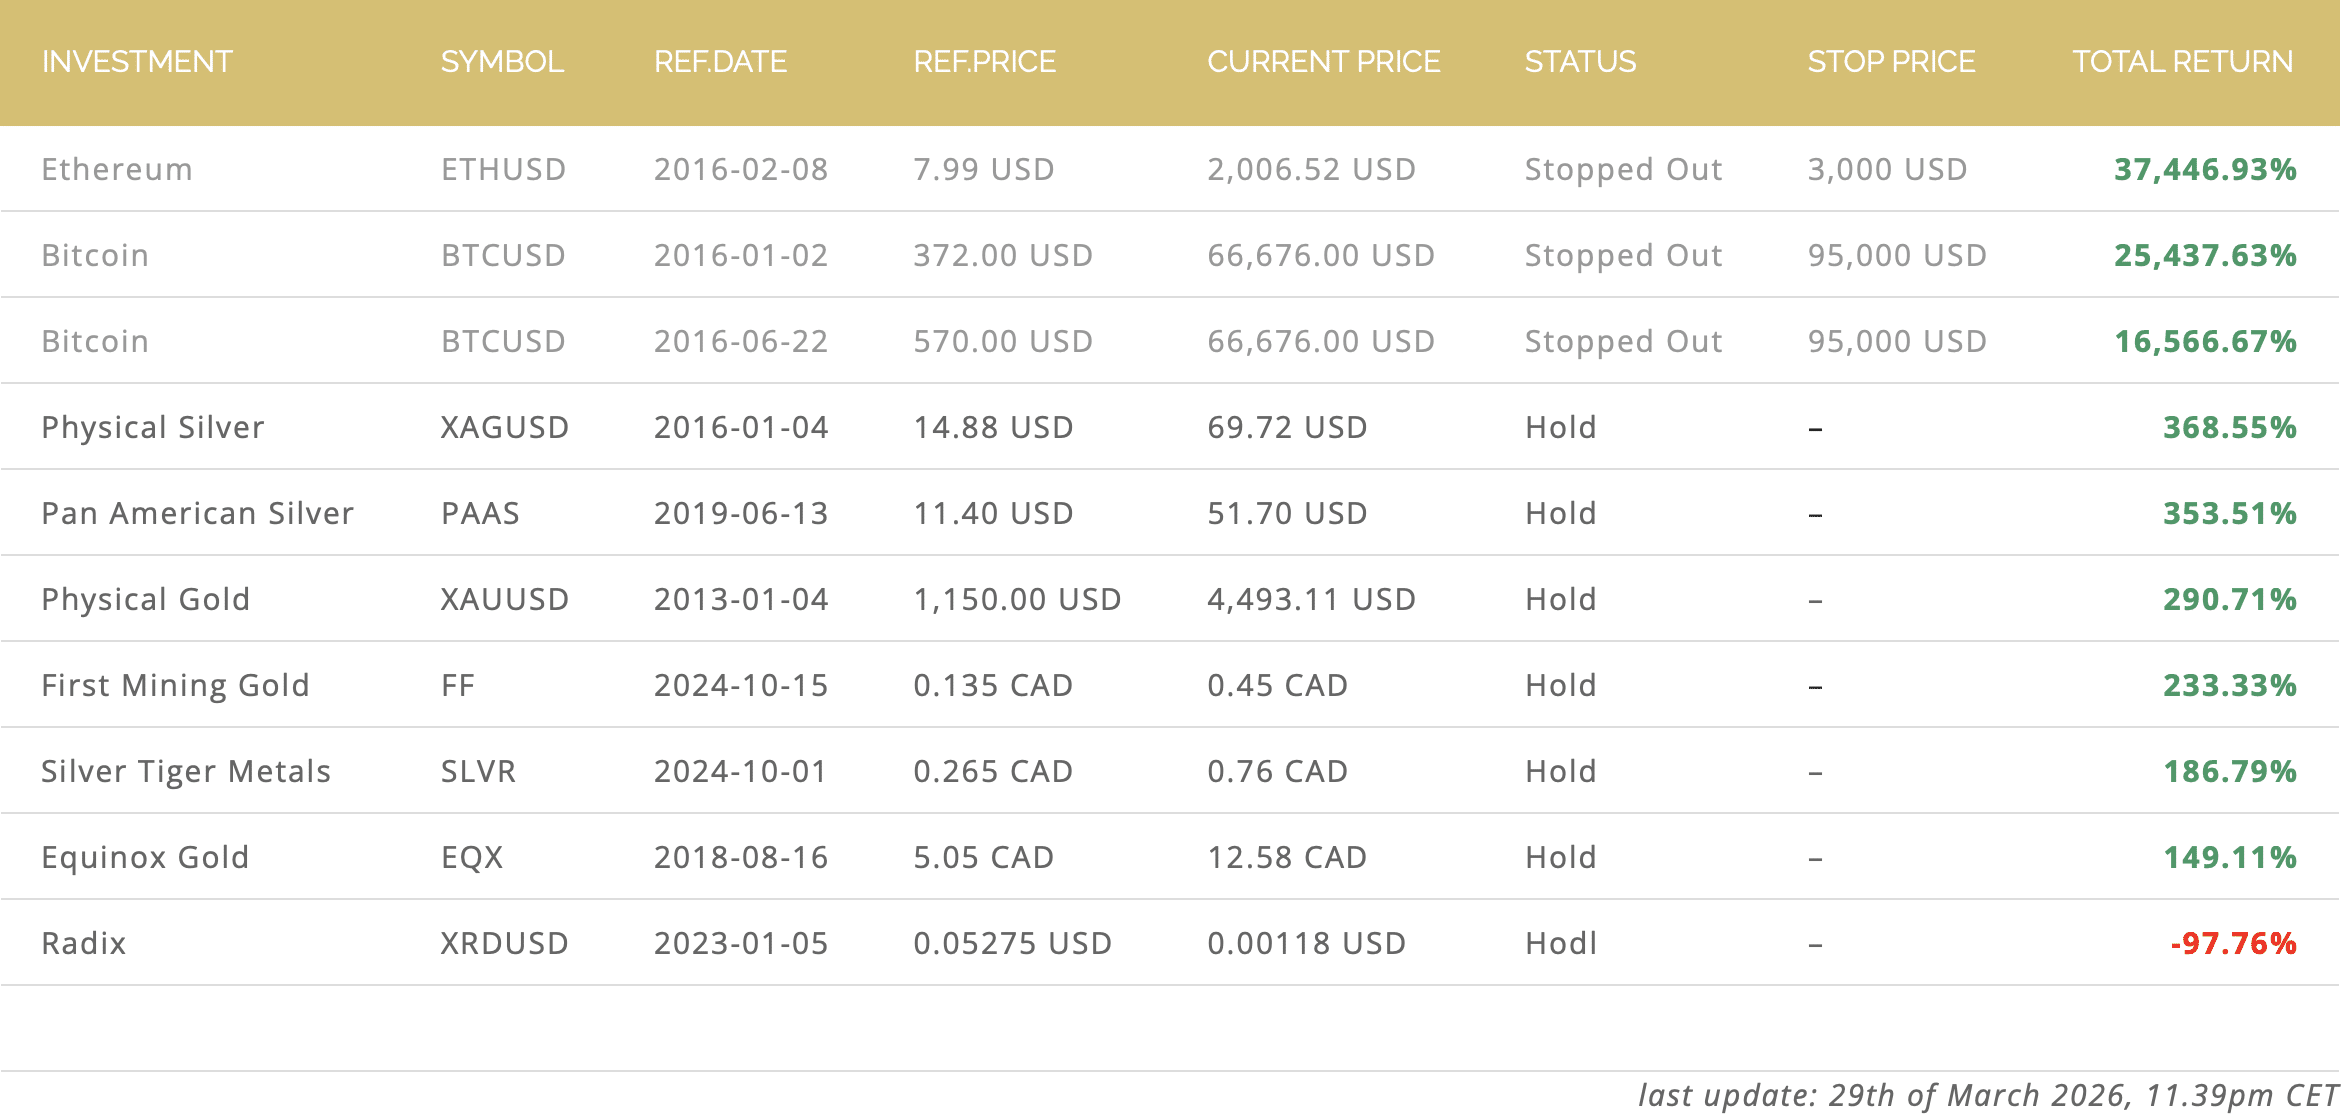Select the First Mining Gold row name
The width and height of the screenshot is (2343, 1116).
(x=176, y=686)
